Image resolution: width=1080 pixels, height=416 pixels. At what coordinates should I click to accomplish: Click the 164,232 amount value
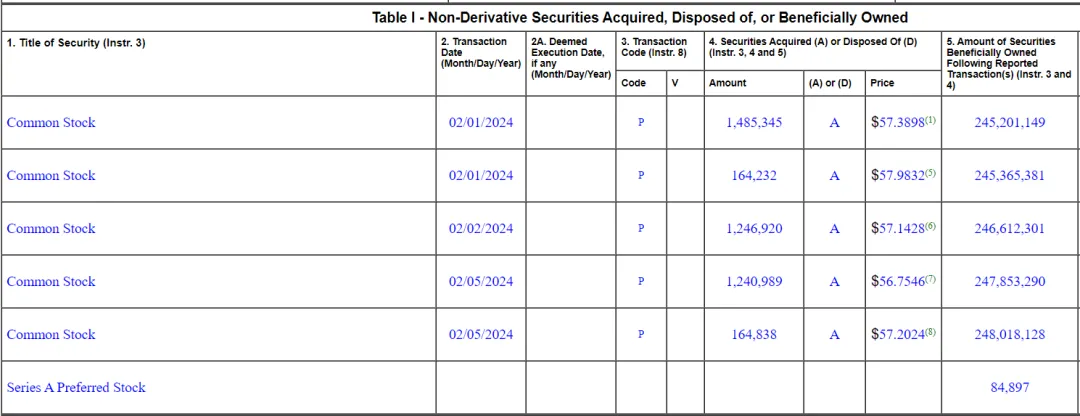(754, 176)
